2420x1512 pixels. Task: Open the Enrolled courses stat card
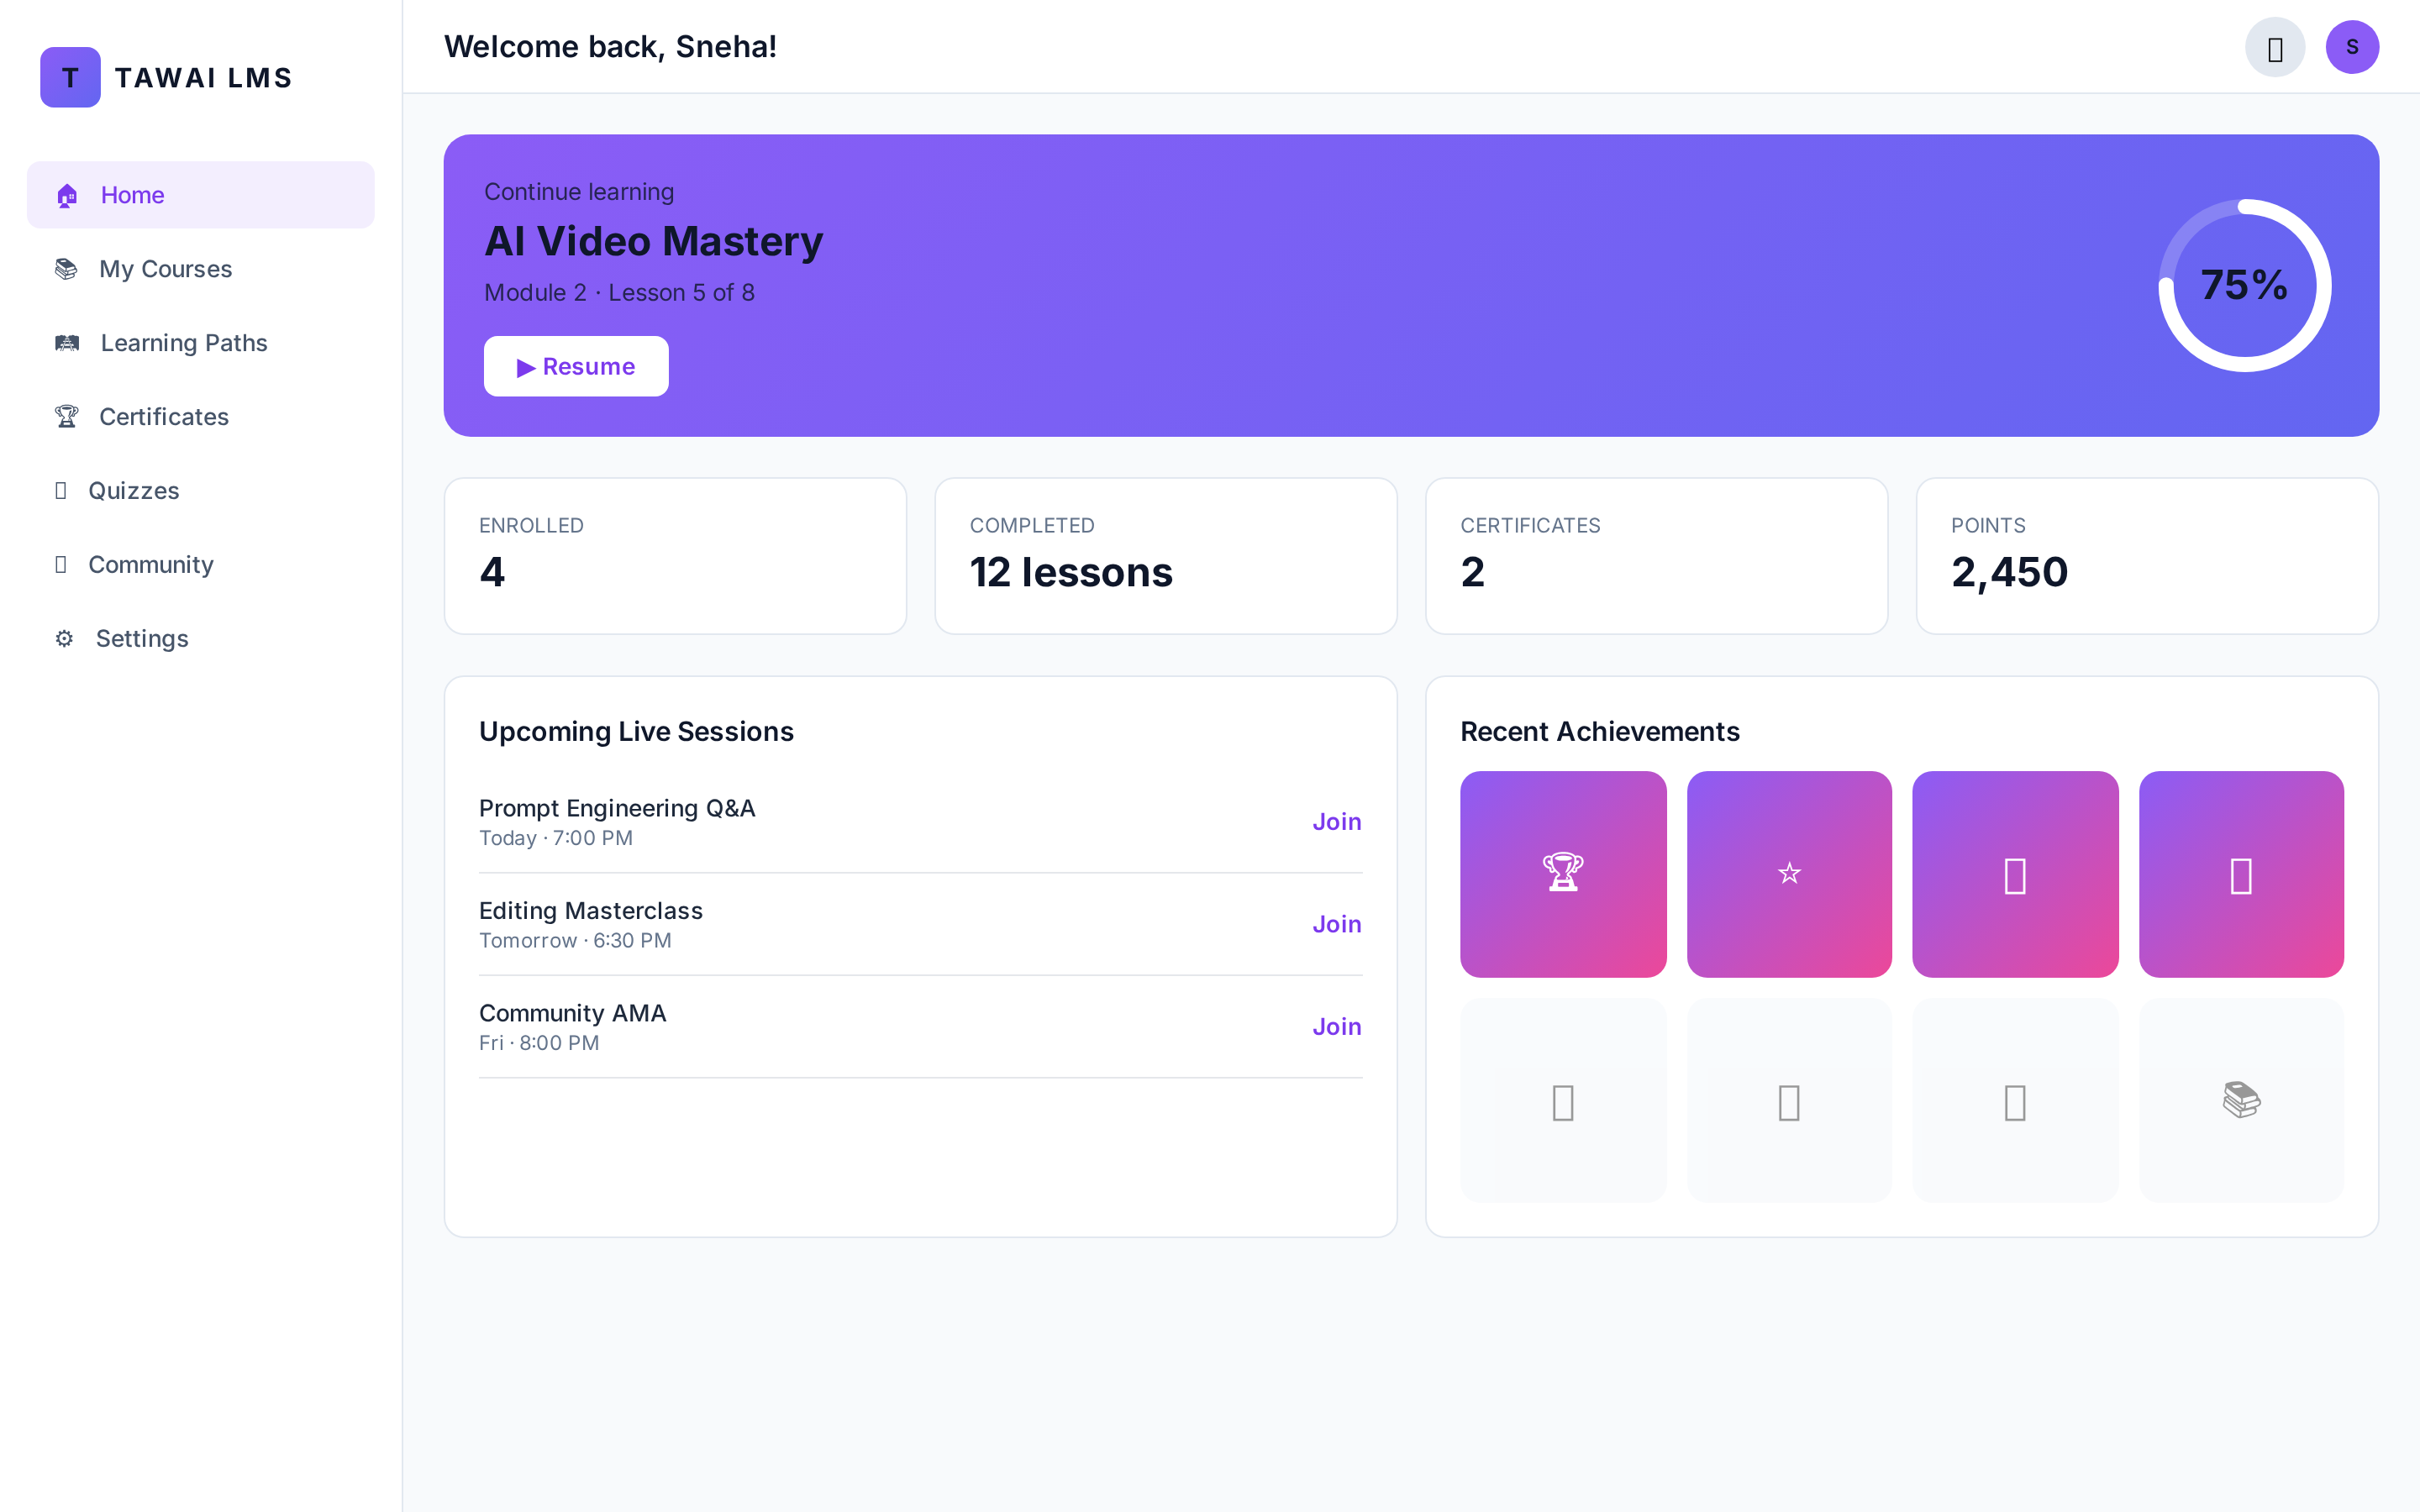pos(675,556)
